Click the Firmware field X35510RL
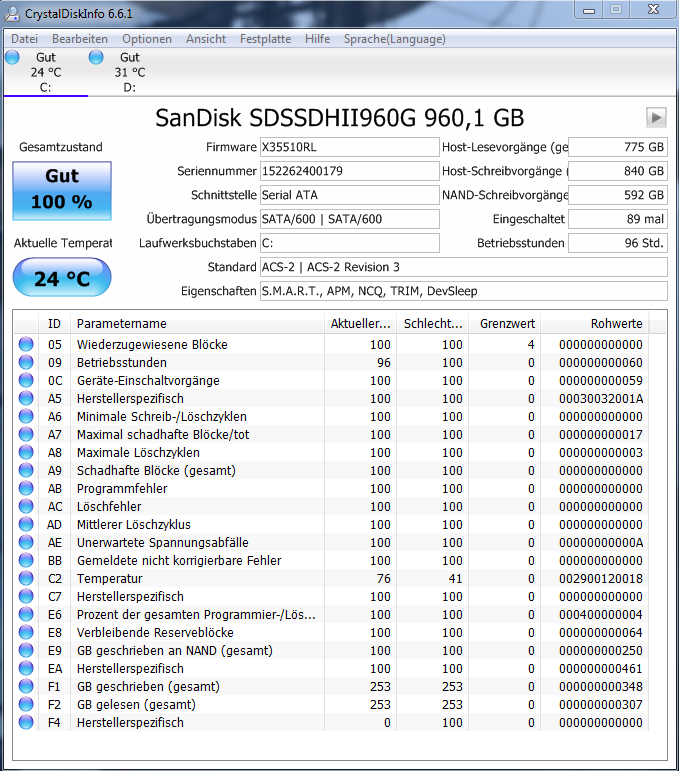 350,147
